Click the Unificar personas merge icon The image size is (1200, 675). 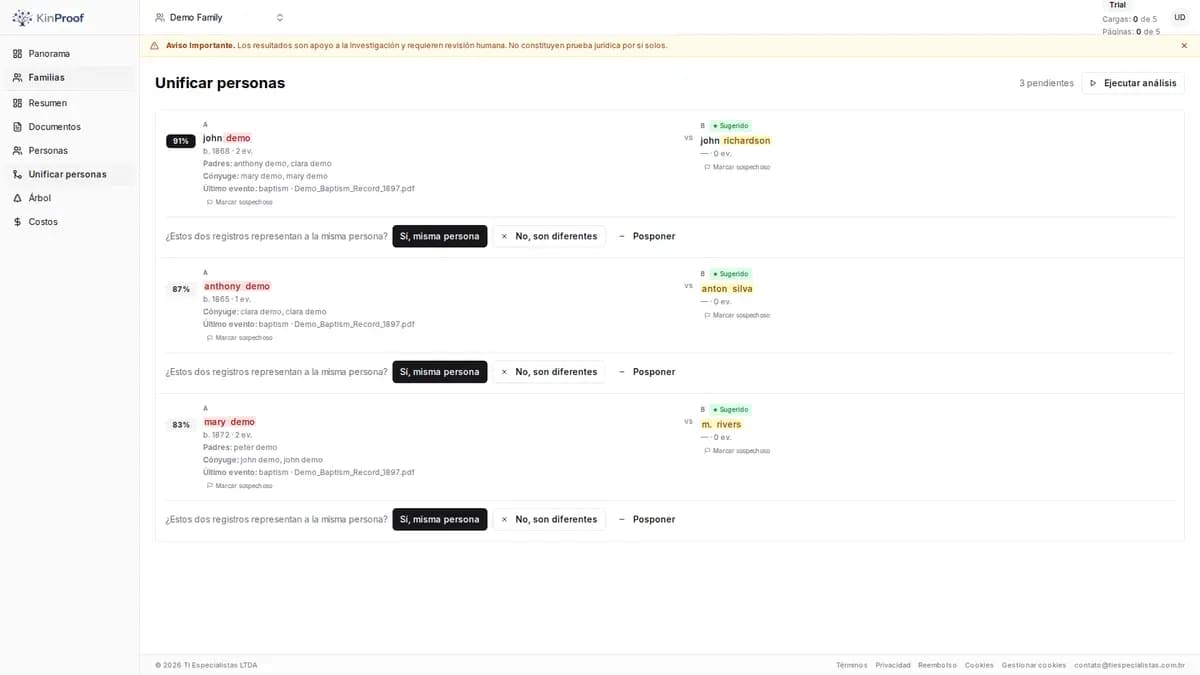tap(17, 174)
